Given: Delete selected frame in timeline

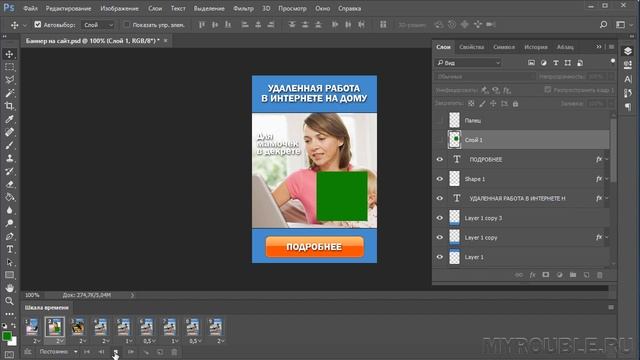Looking at the screenshot, I should [x=174, y=352].
